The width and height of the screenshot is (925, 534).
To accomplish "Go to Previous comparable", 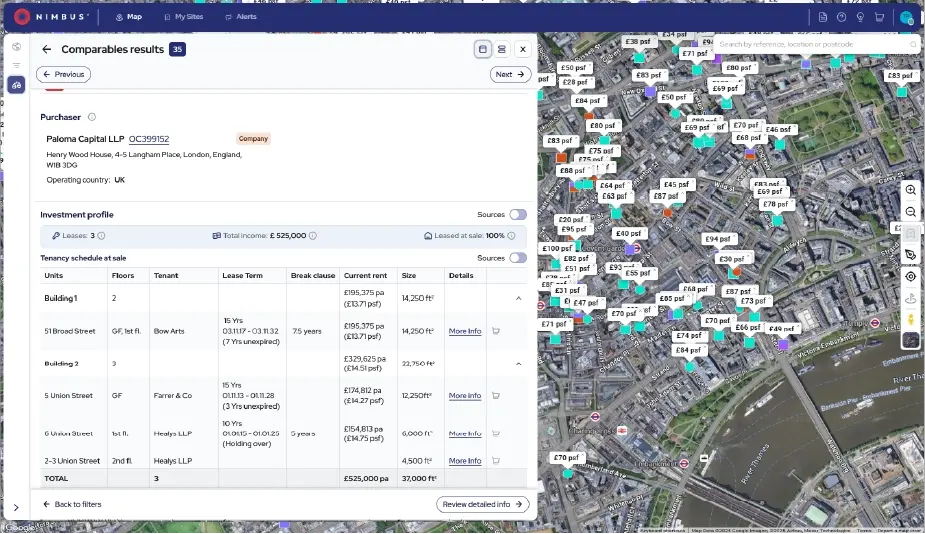I will tap(63, 74).
